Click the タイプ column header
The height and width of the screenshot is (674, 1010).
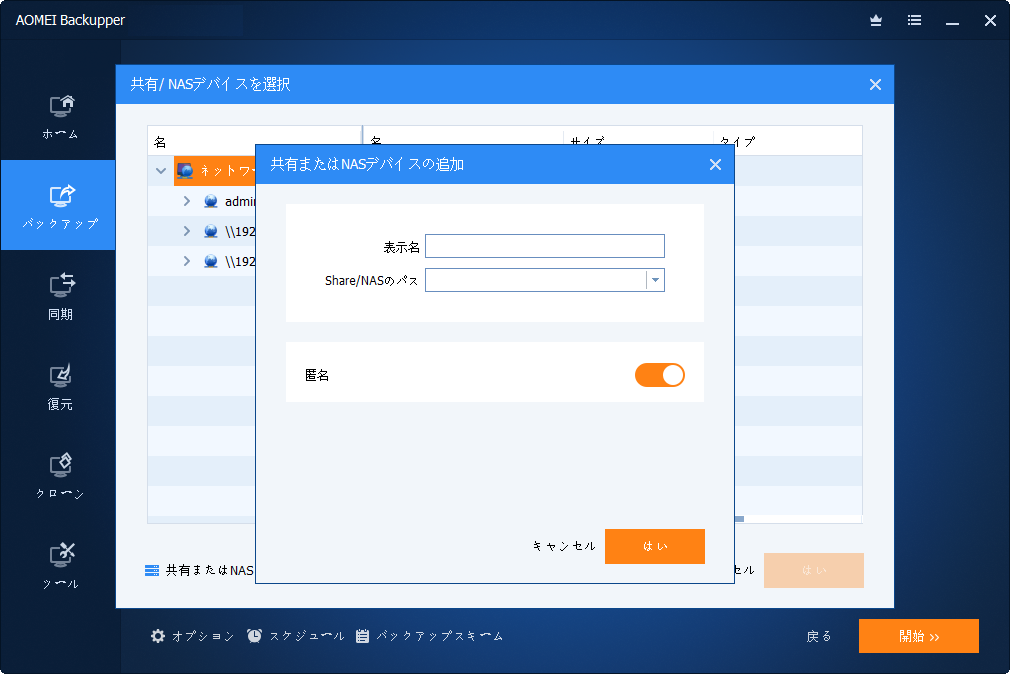(x=738, y=140)
